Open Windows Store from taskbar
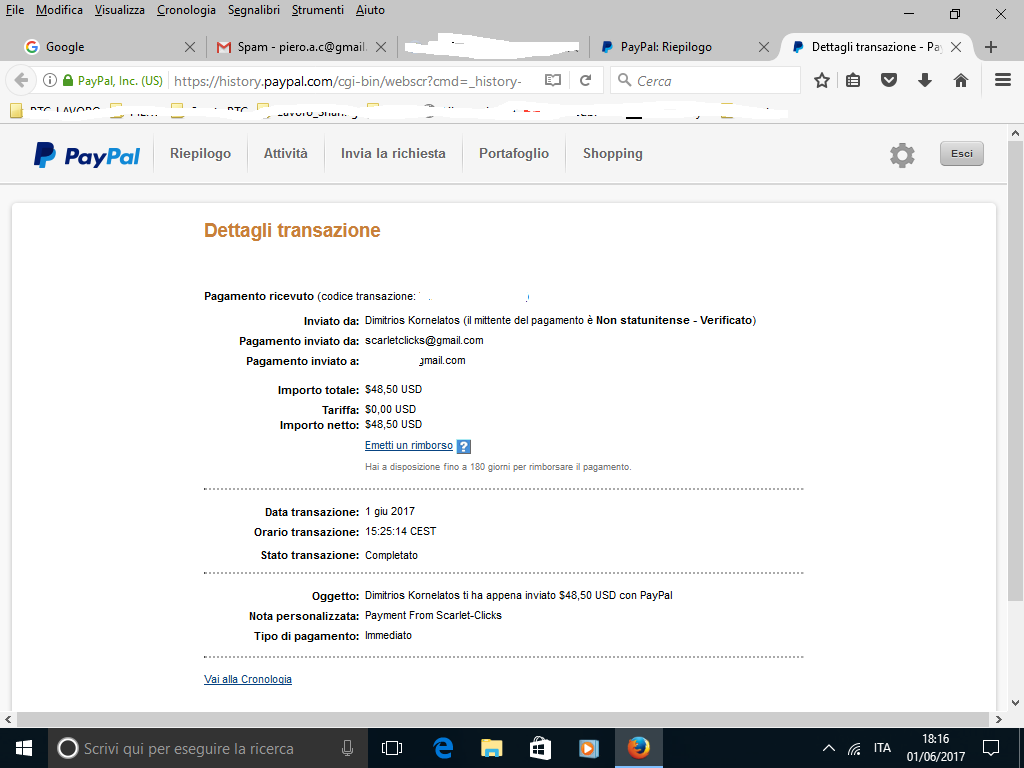Screen dimensions: 1024x768 [540, 748]
